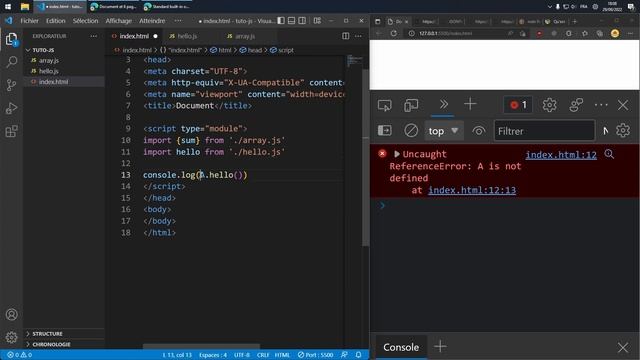Screen dimensions: 640x360
Task: Open the Sélection menu
Action: tap(85, 20)
